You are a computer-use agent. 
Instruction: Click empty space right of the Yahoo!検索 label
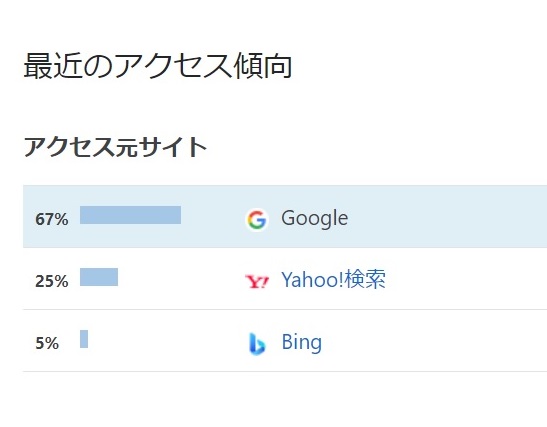click(466, 279)
